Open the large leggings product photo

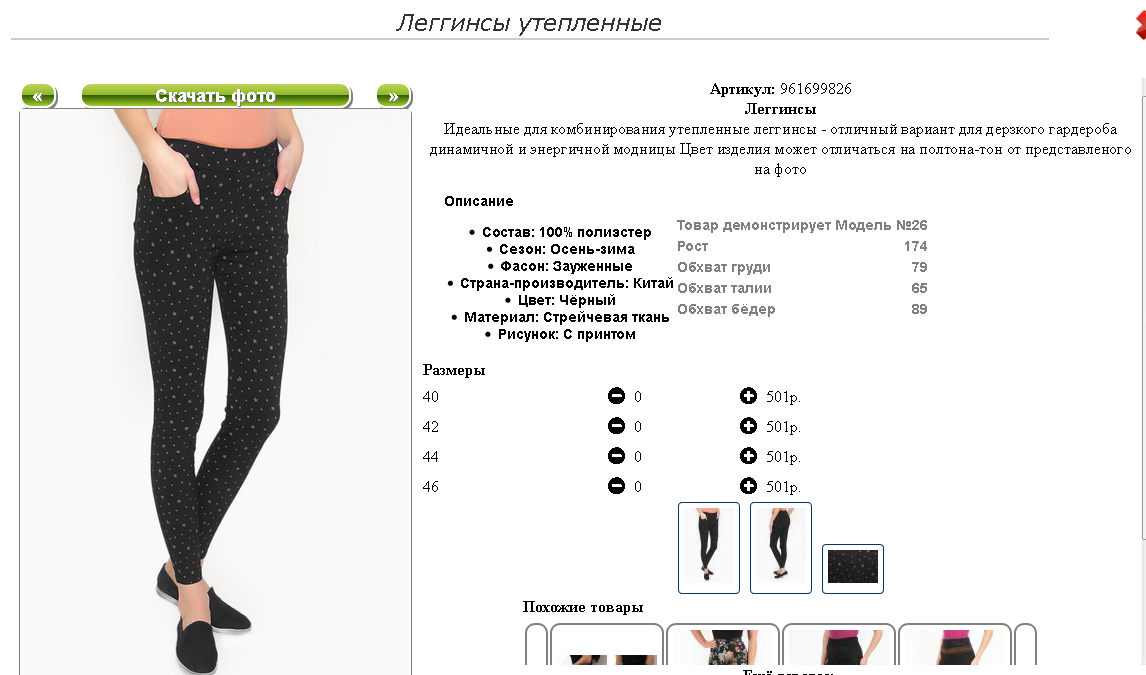(x=216, y=392)
